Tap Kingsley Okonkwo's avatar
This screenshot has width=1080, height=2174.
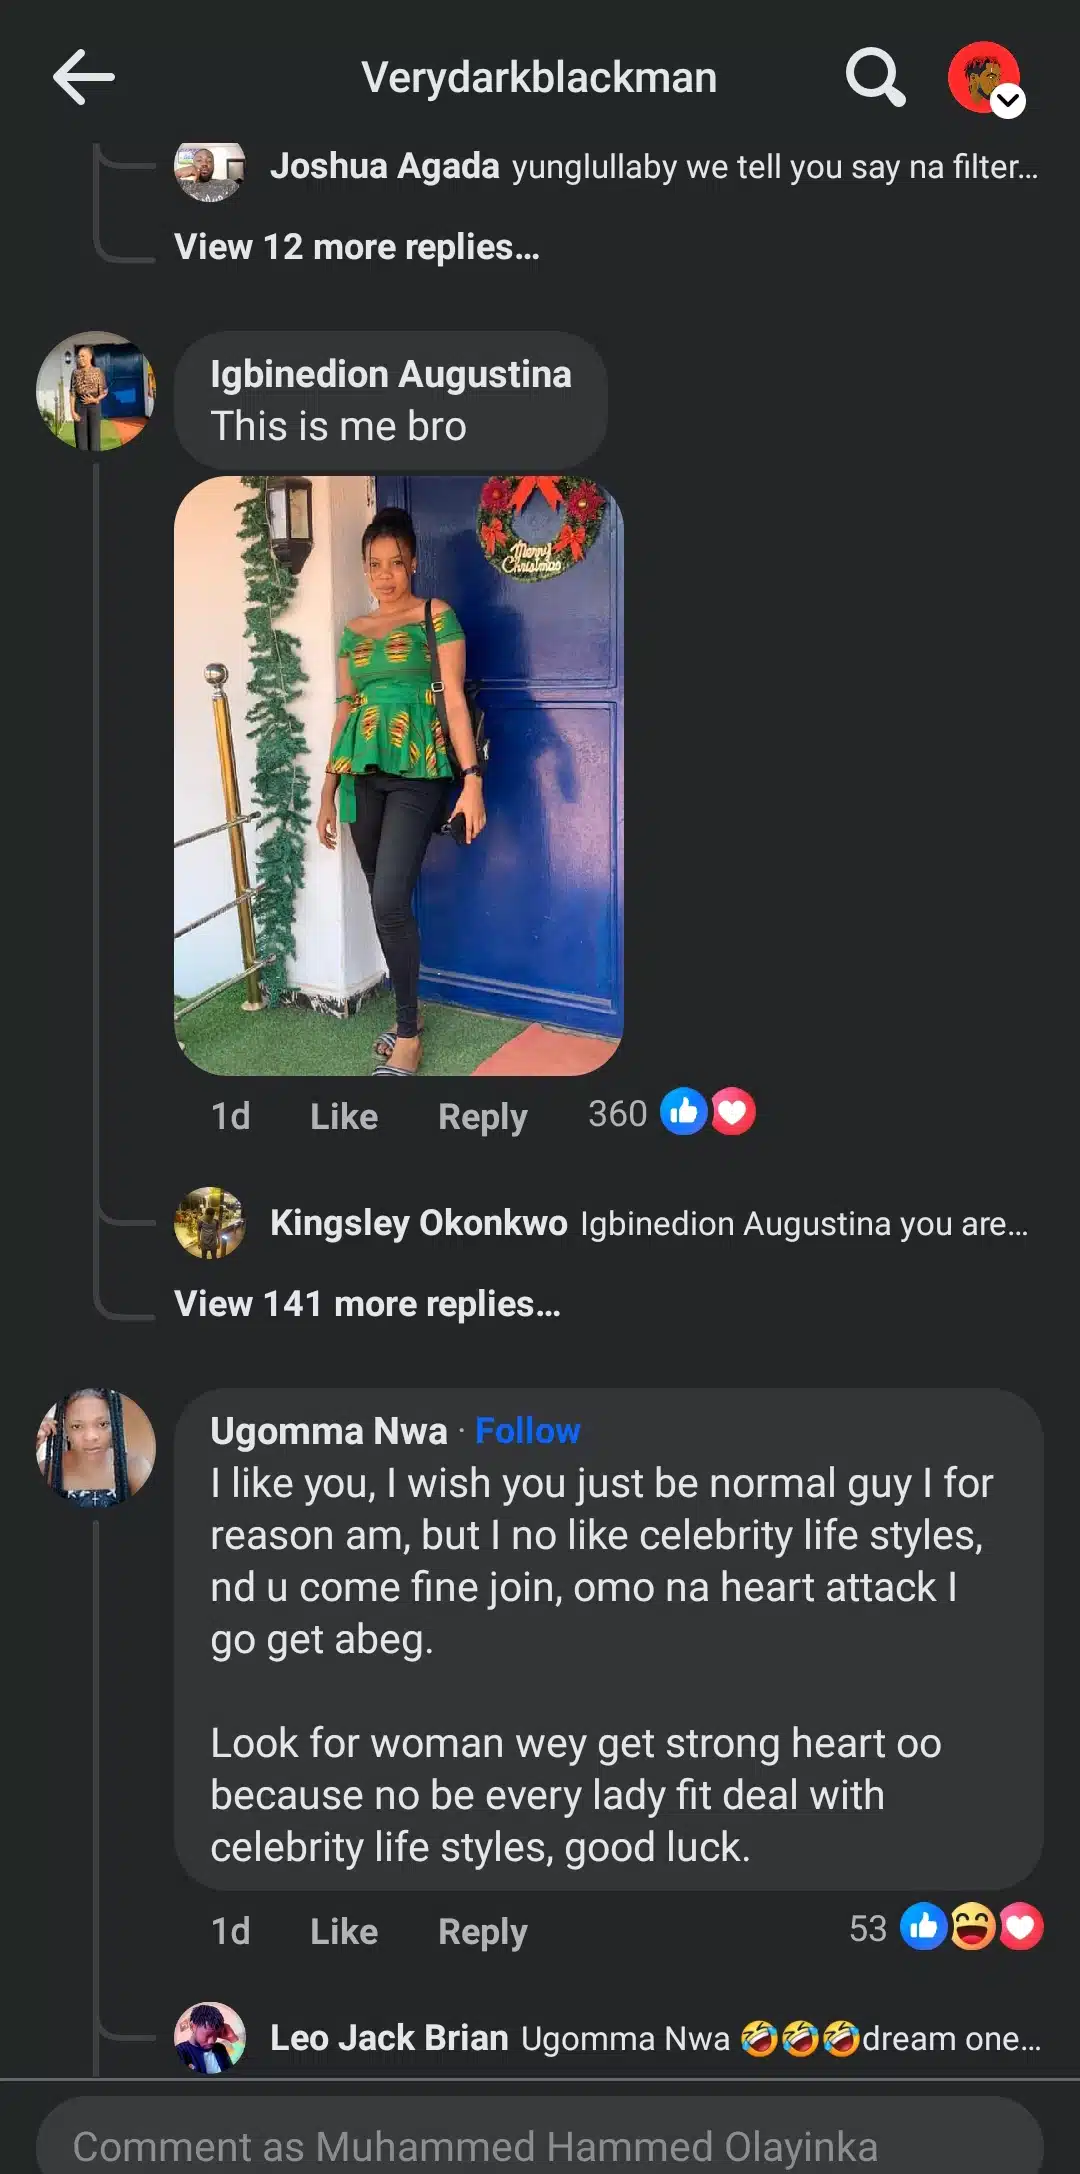[209, 1222]
